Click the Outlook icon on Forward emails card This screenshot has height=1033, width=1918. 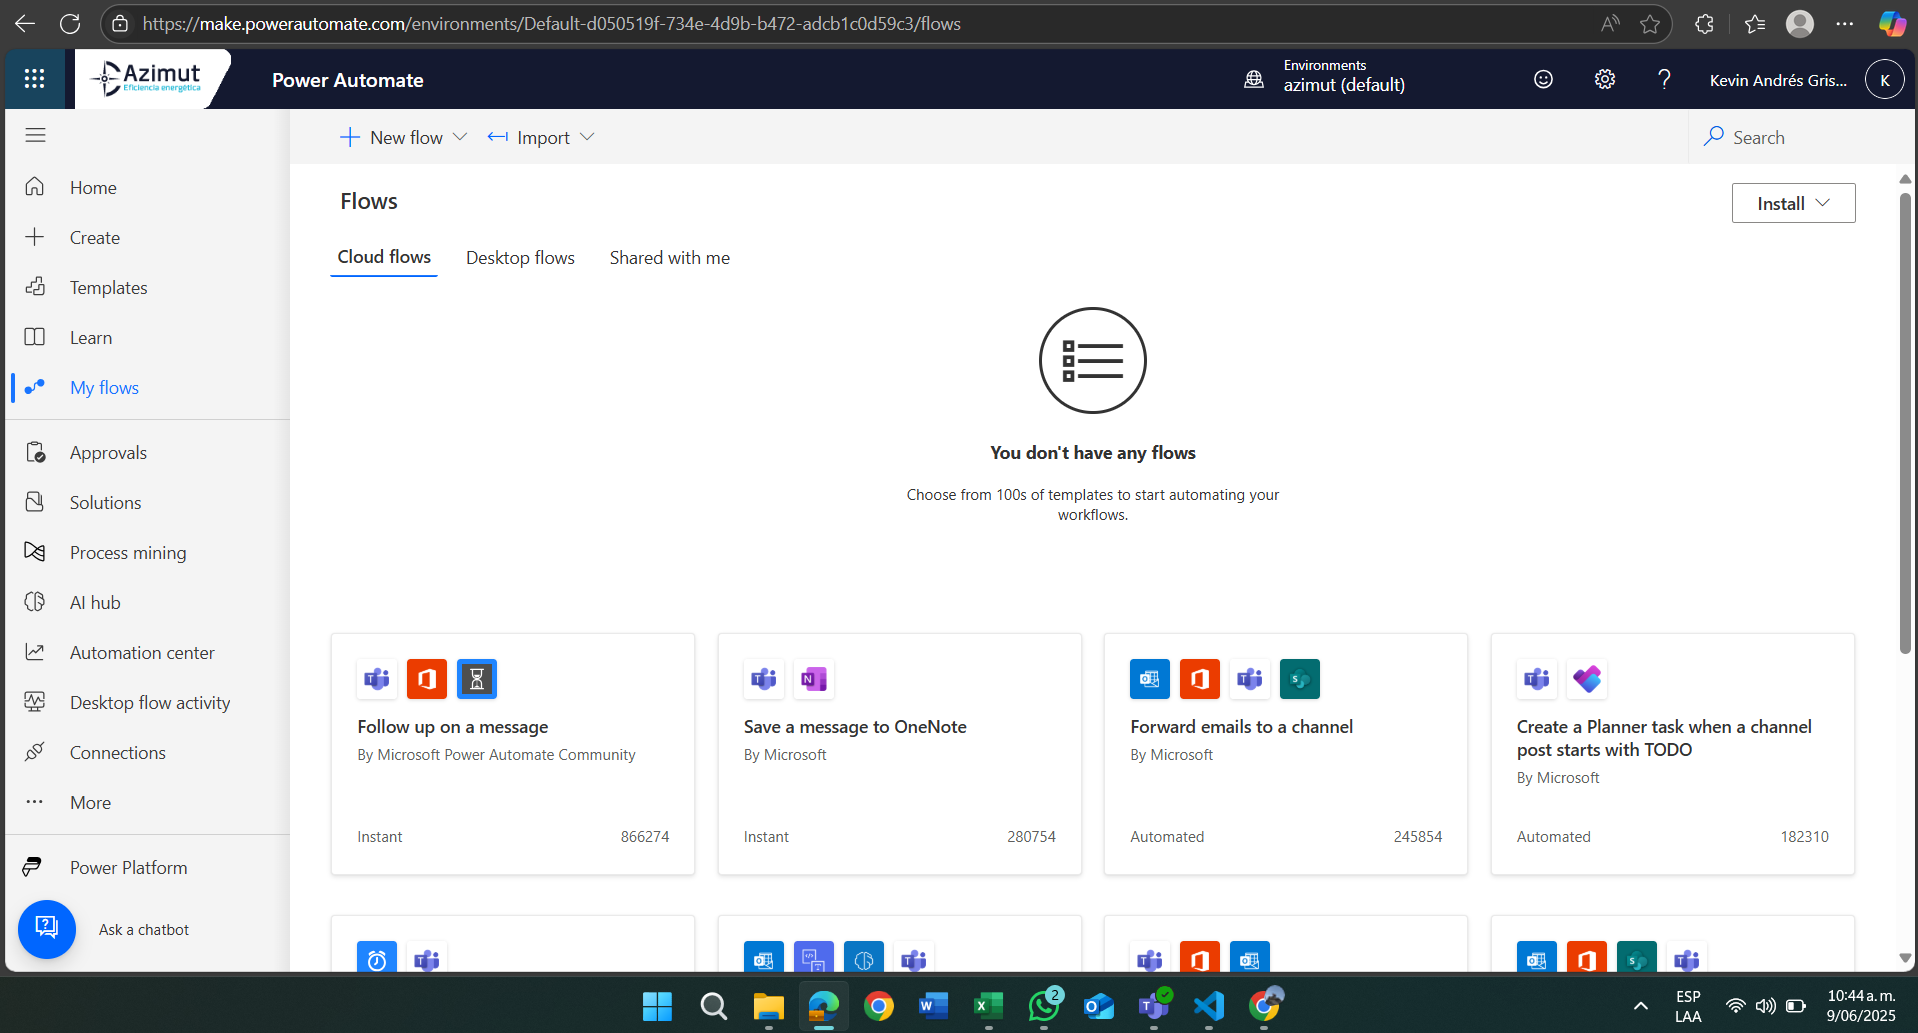[x=1150, y=679]
